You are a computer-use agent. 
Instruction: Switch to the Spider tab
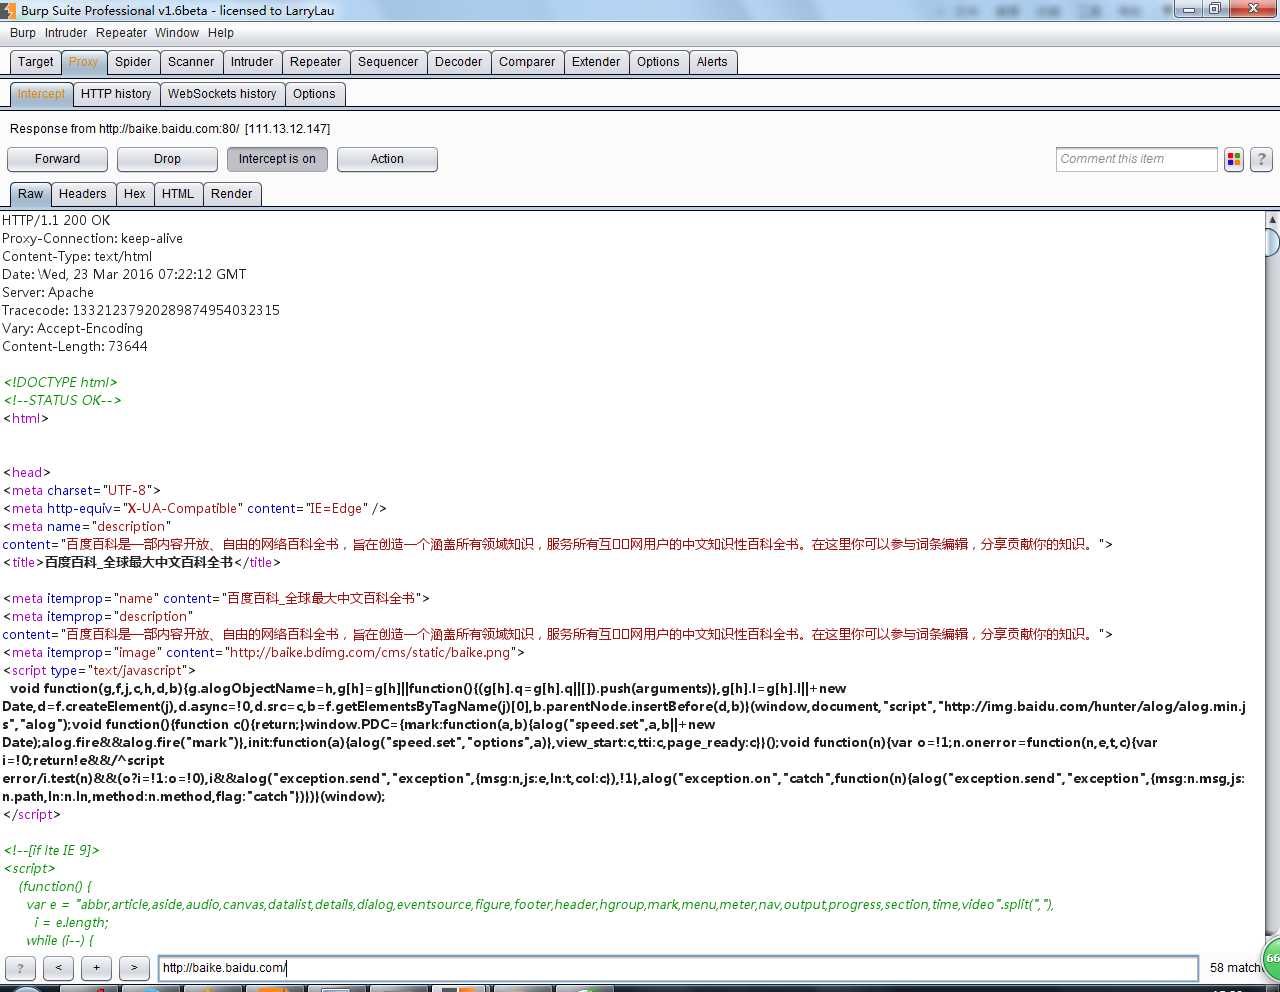pyautogui.click(x=133, y=62)
